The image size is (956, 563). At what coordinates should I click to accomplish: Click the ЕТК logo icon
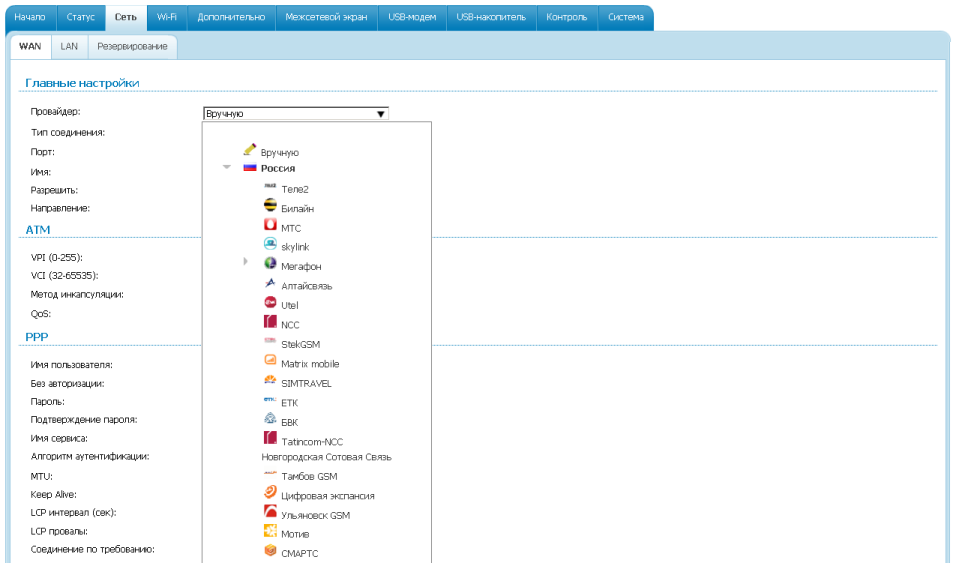[270, 400]
